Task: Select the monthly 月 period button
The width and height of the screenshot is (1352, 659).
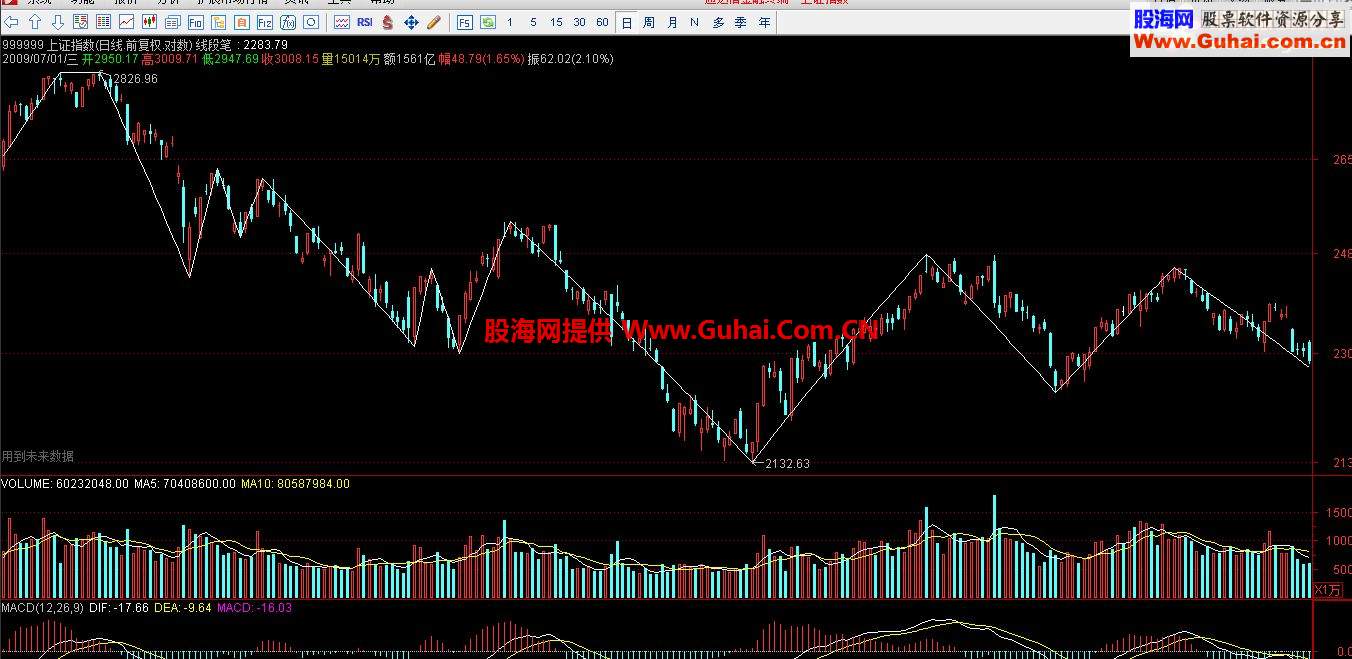Action: pyautogui.click(x=672, y=22)
